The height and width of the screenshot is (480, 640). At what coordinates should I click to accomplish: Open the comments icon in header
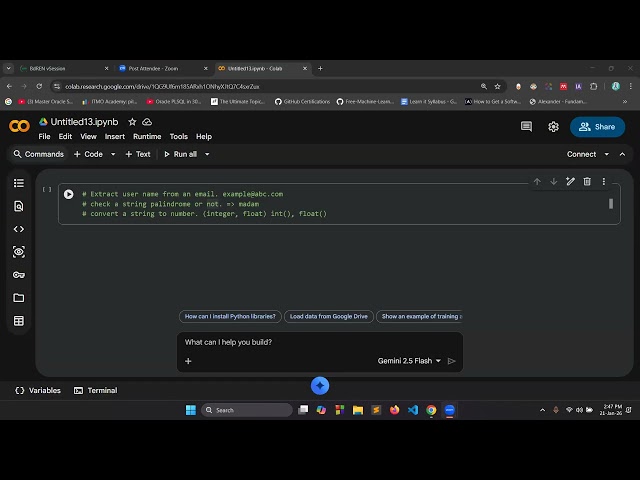pyautogui.click(x=527, y=127)
